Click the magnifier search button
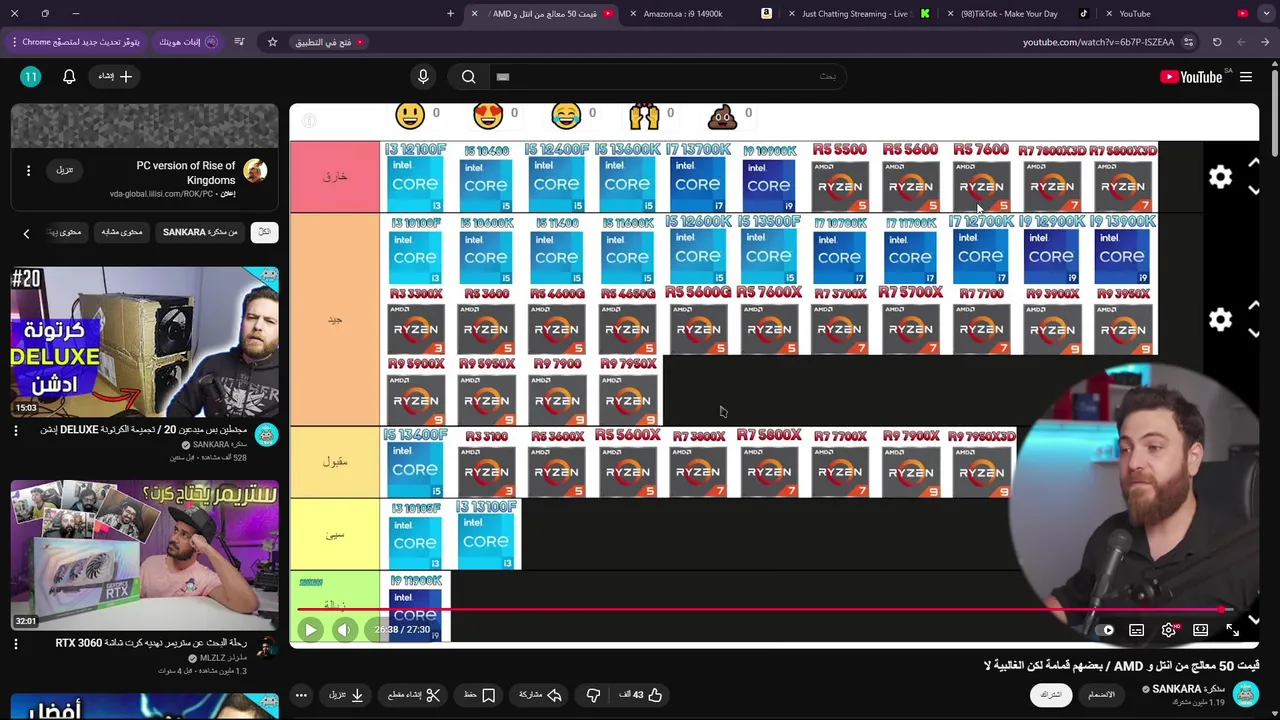Image resolution: width=1280 pixels, height=720 pixels. [468, 77]
